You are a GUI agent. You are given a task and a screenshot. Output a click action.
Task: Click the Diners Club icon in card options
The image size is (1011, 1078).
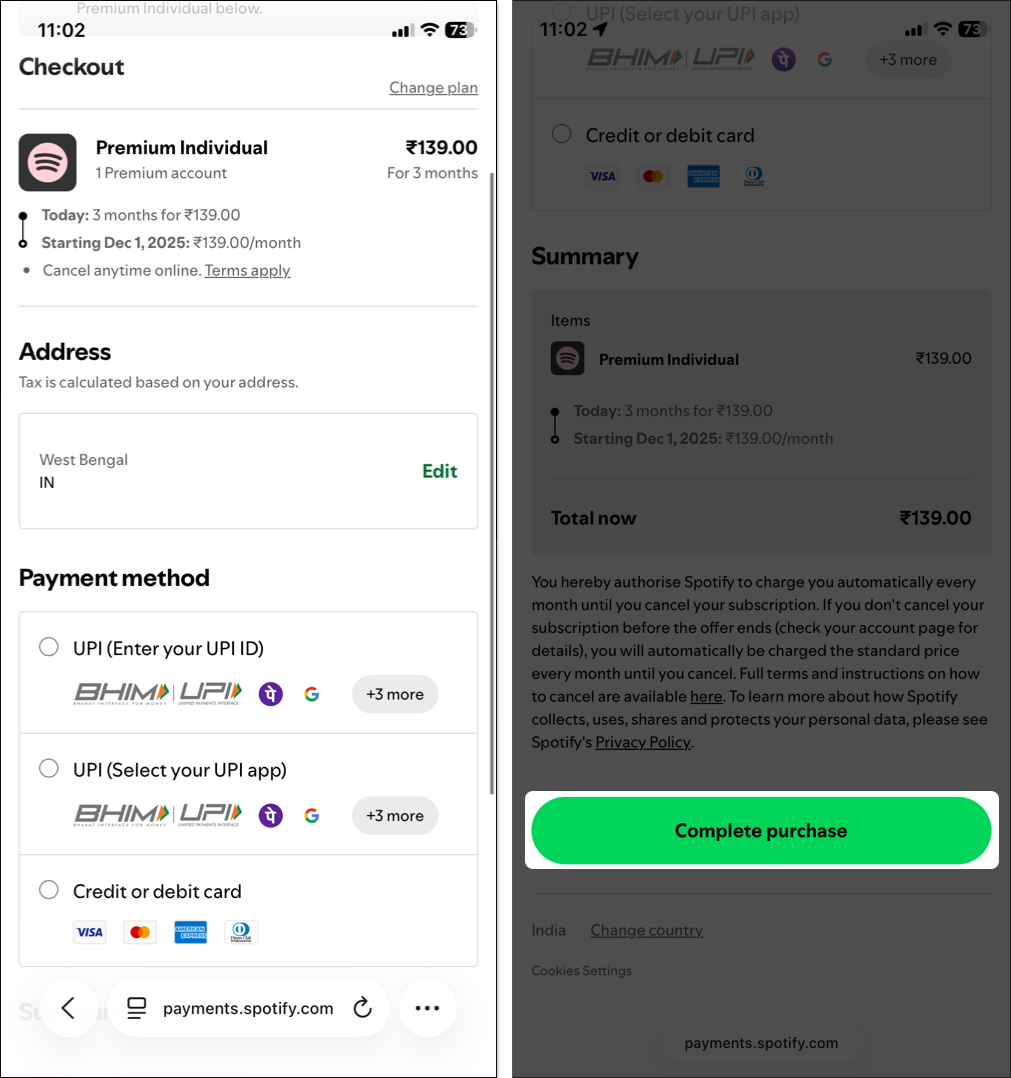(x=241, y=931)
